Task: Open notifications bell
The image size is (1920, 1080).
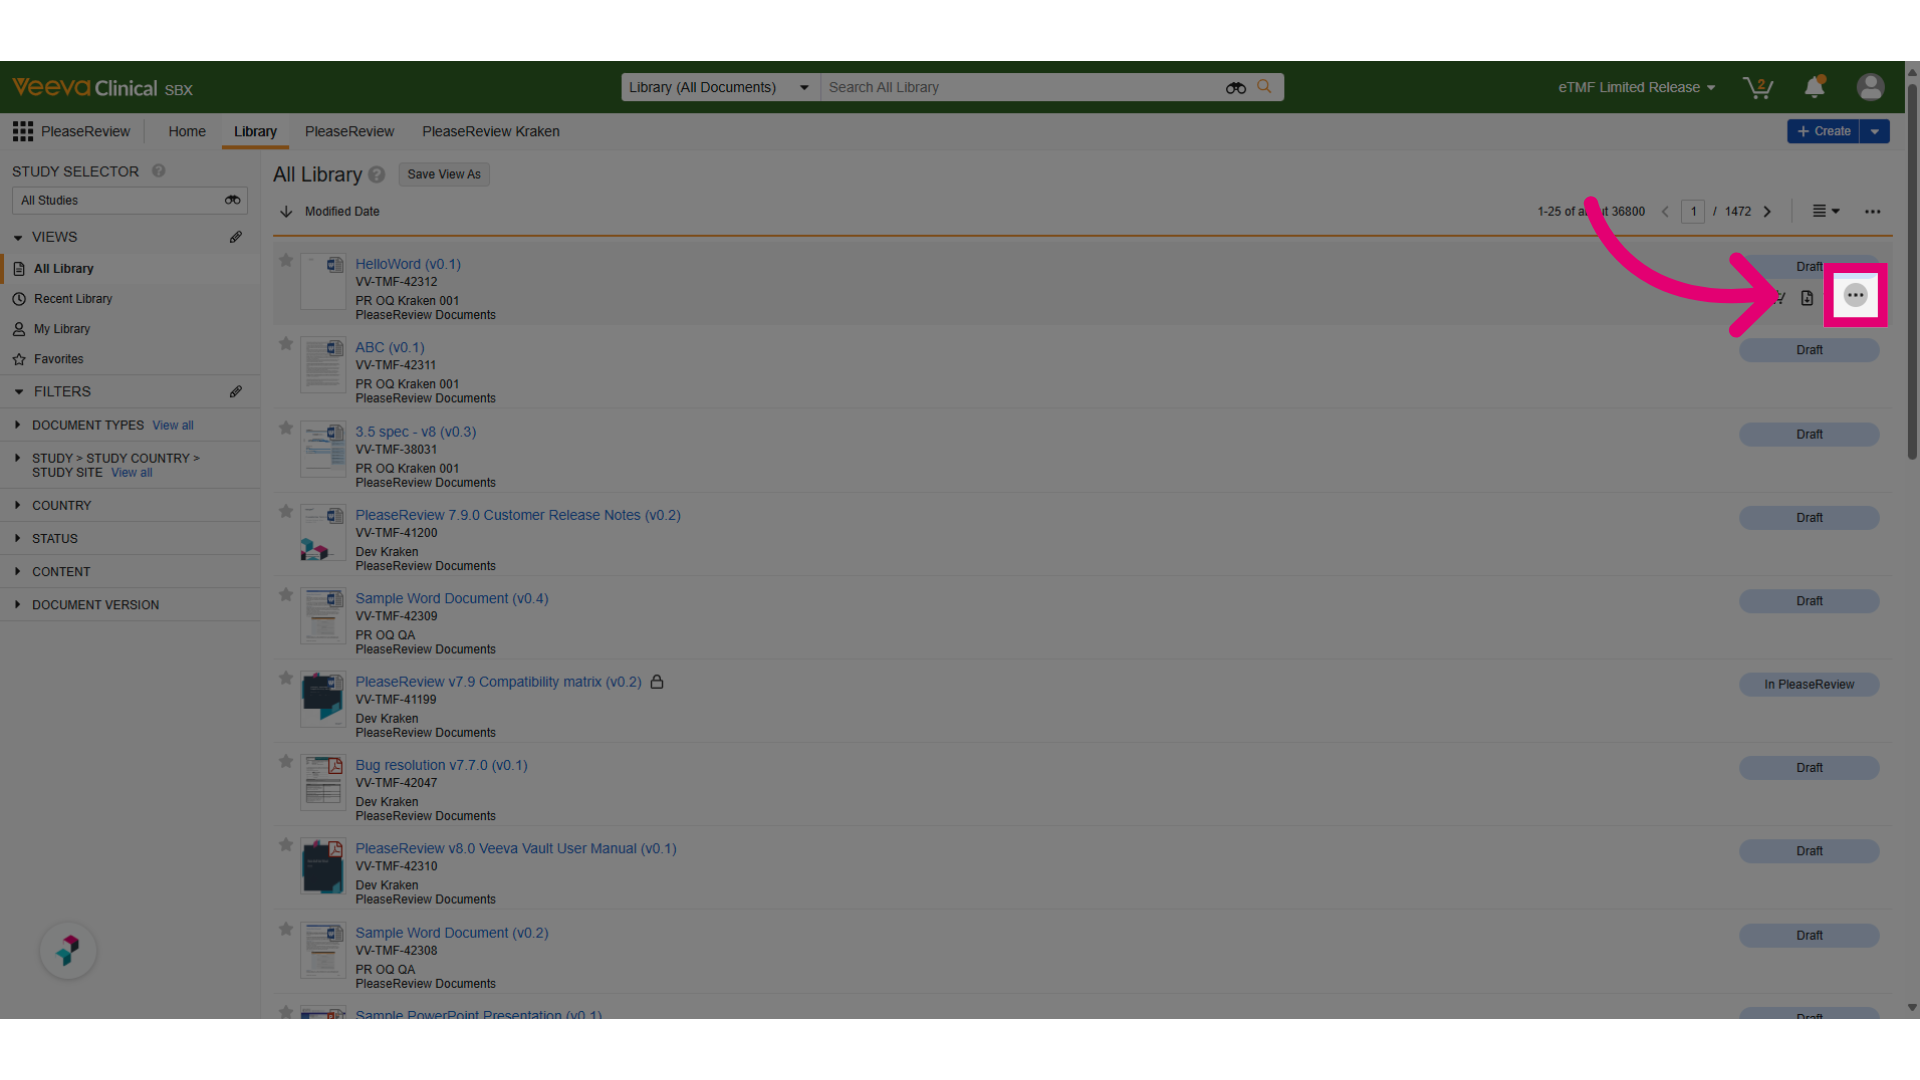Action: tap(1815, 87)
